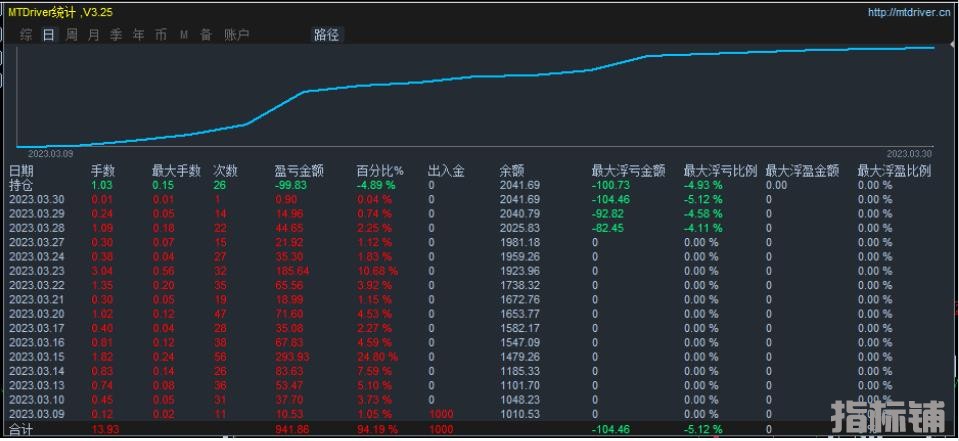Switch to the M tab

(183, 35)
